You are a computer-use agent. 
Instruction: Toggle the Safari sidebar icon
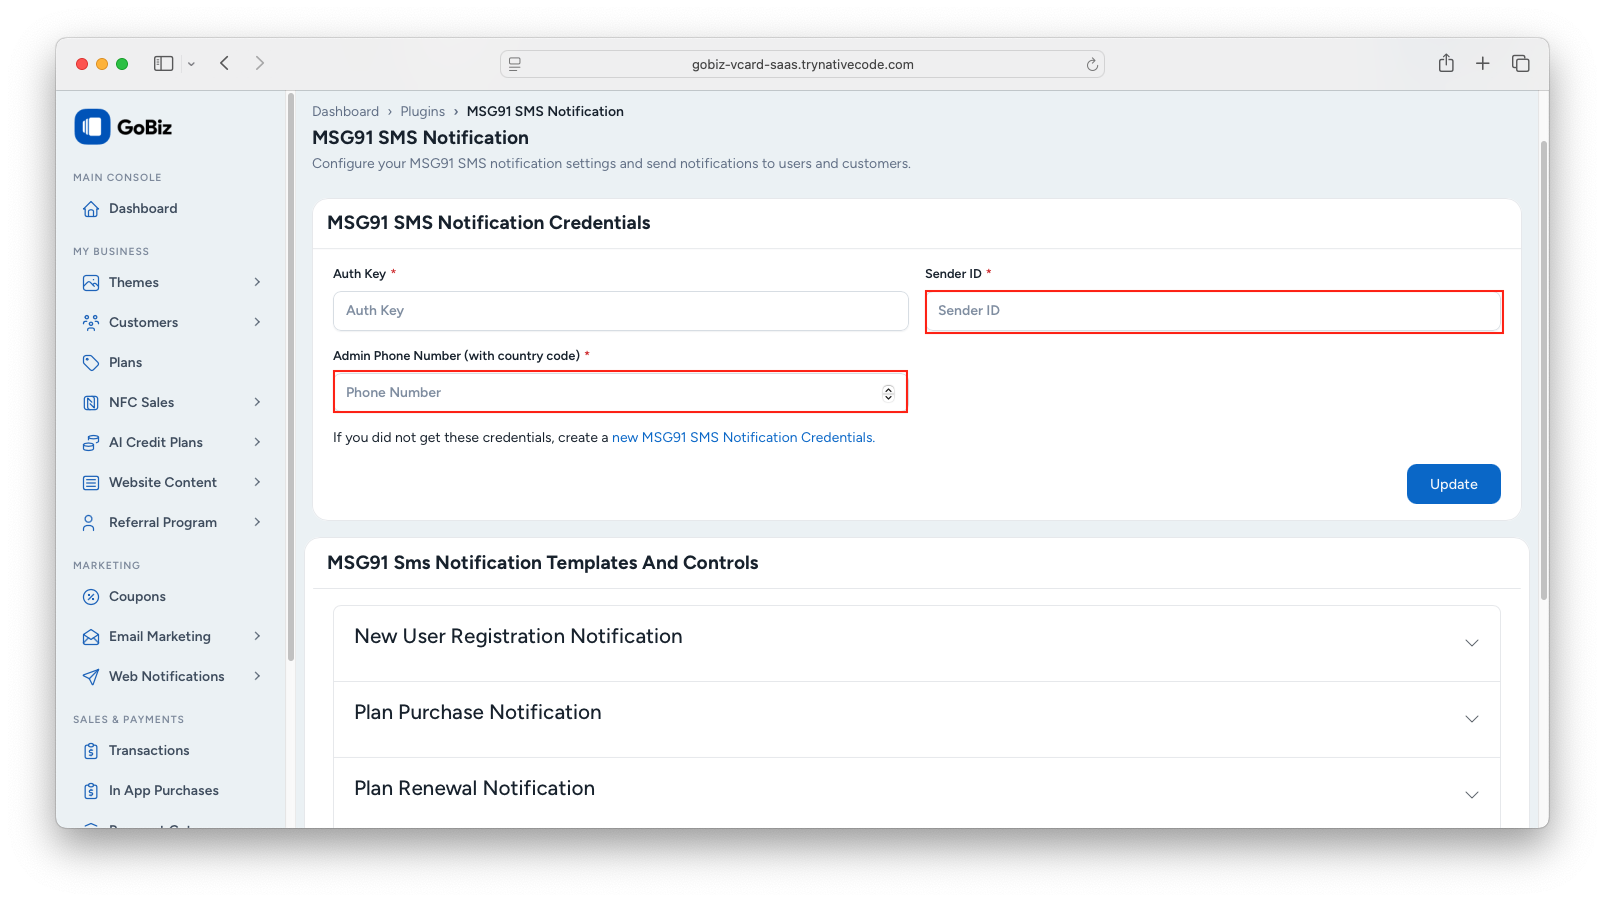[163, 63]
